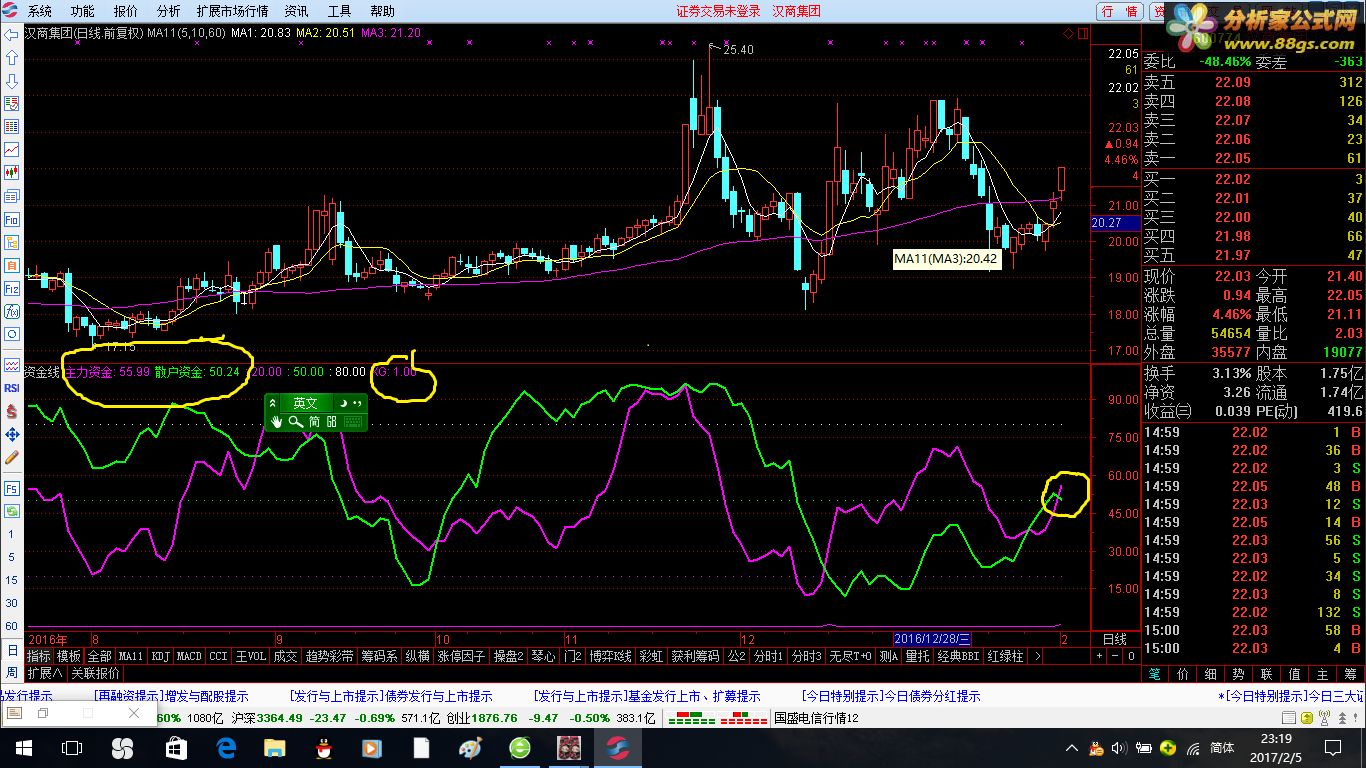The width and height of the screenshot is (1366, 768).
Task: Select the 涨停因子 indicator tab
Action: pyautogui.click(x=461, y=656)
